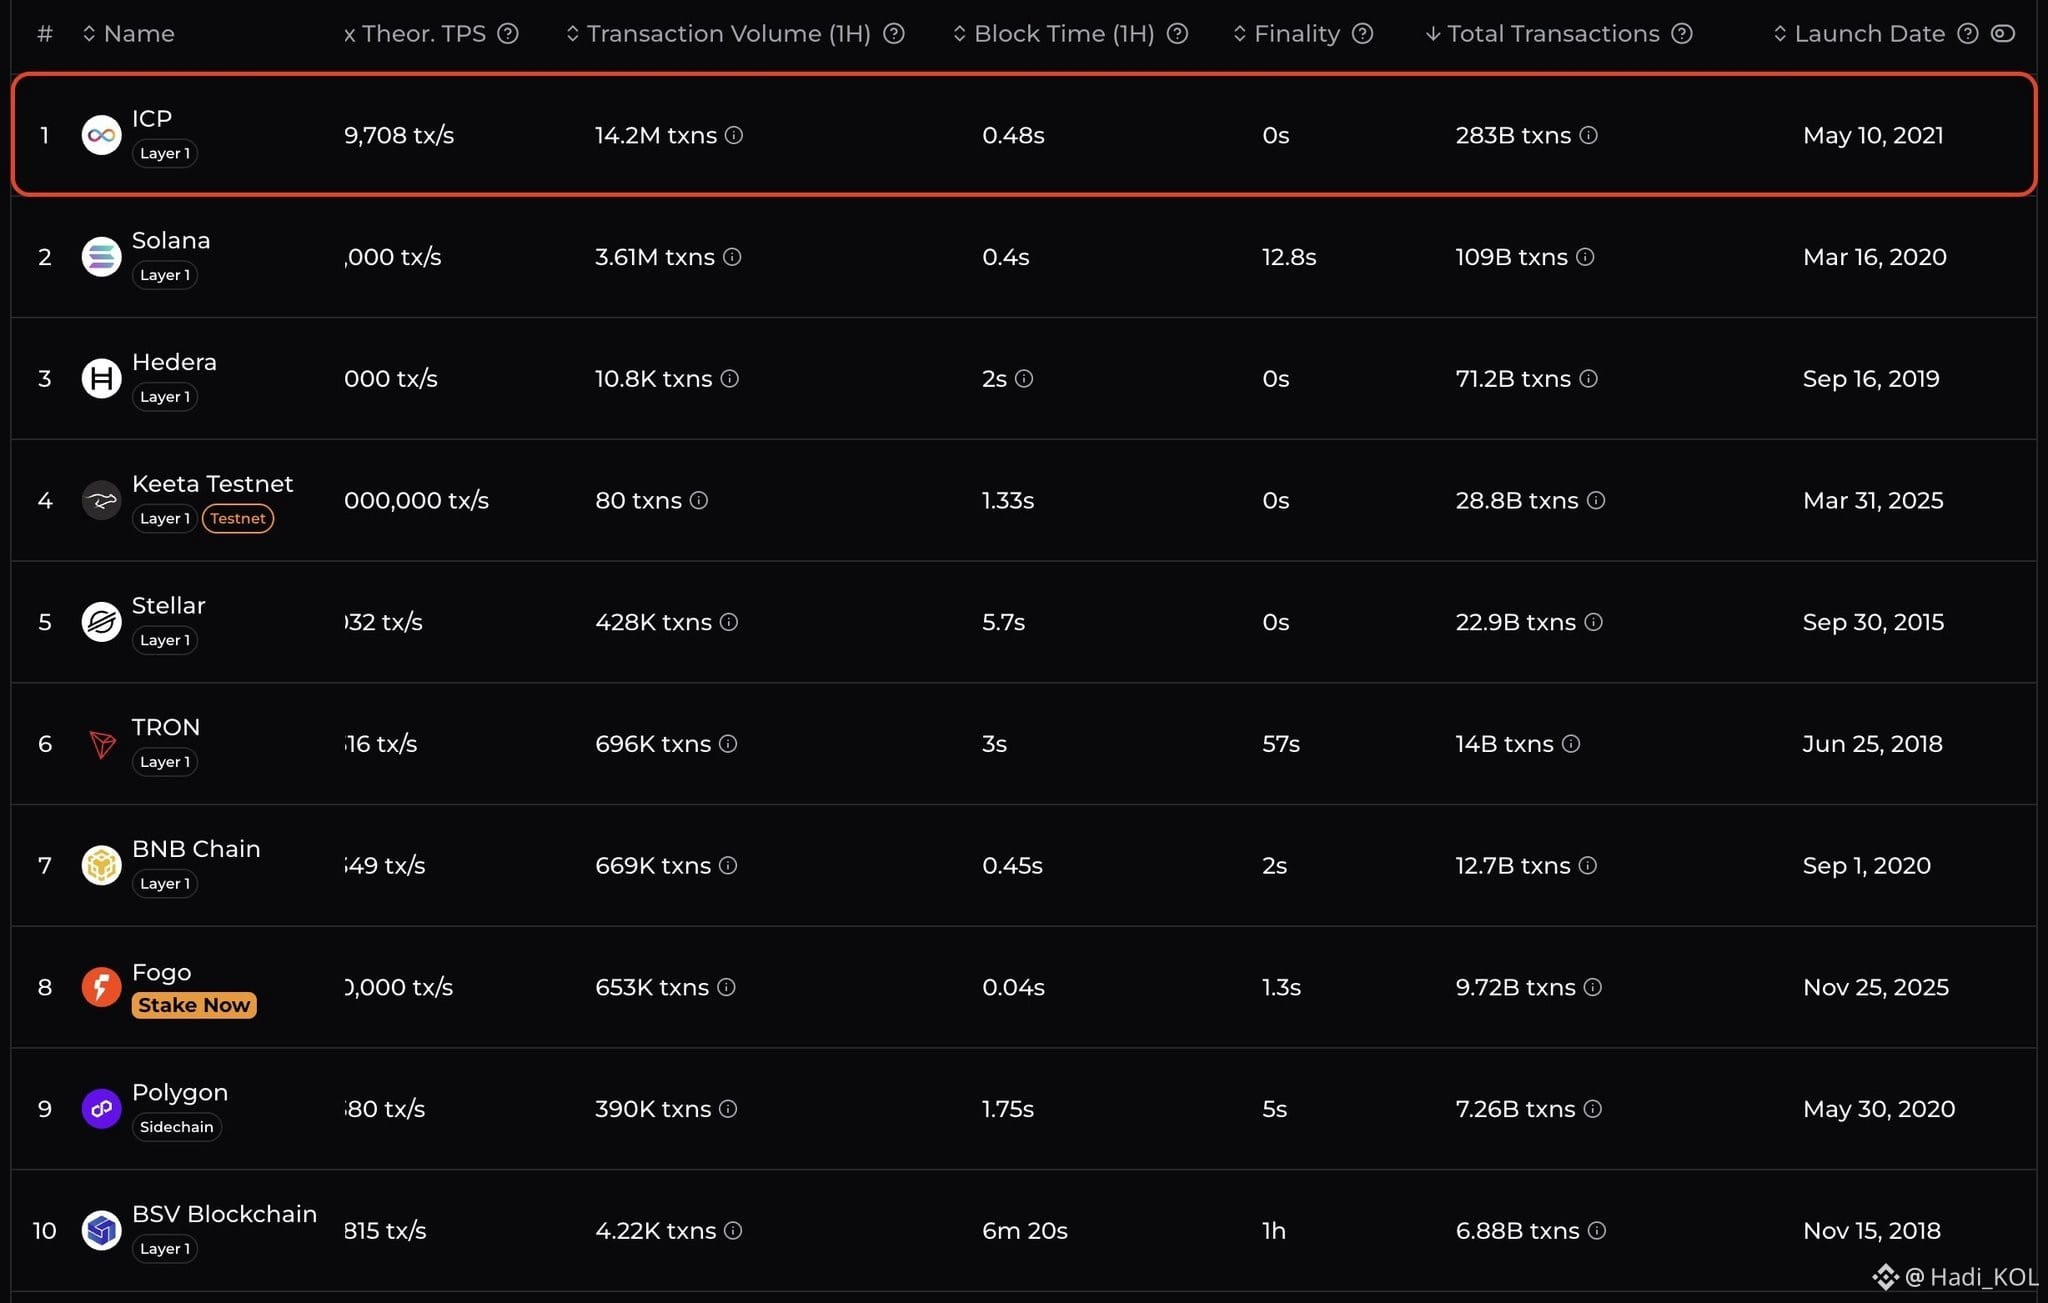This screenshot has height=1303, width=2048.
Task: Click info icon beside 6.88B txns
Action: click(1597, 1230)
